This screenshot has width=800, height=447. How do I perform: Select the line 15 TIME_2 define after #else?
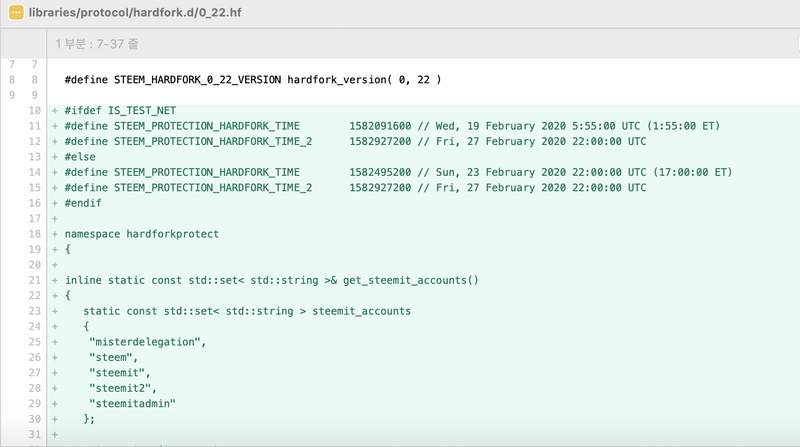click(355, 188)
